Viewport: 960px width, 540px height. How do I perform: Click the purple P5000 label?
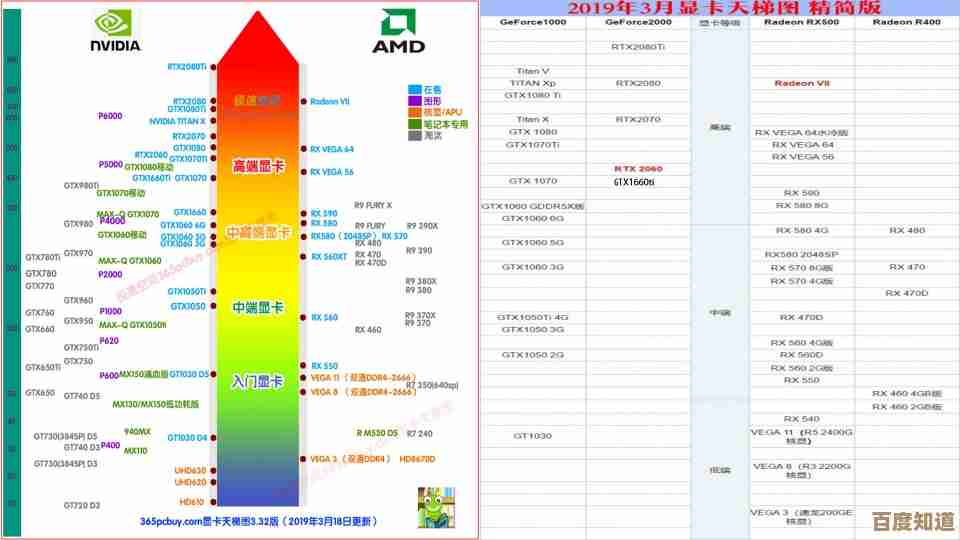coord(111,165)
